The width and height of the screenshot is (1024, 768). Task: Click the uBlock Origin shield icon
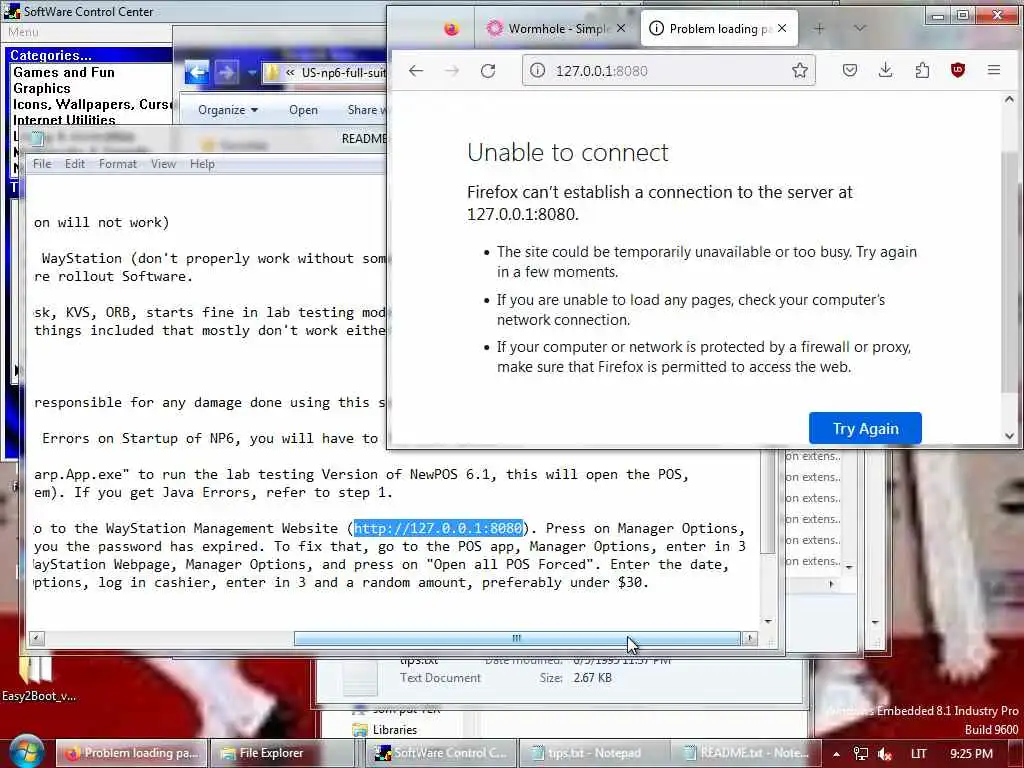958,70
